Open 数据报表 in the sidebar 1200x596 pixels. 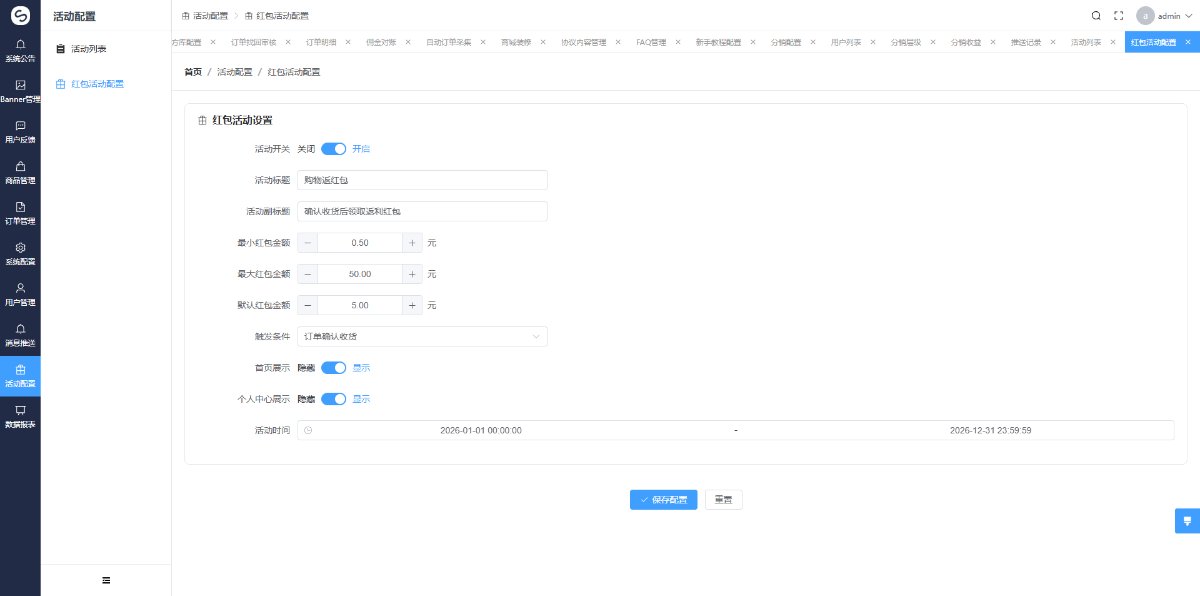click(x=20, y=416)
